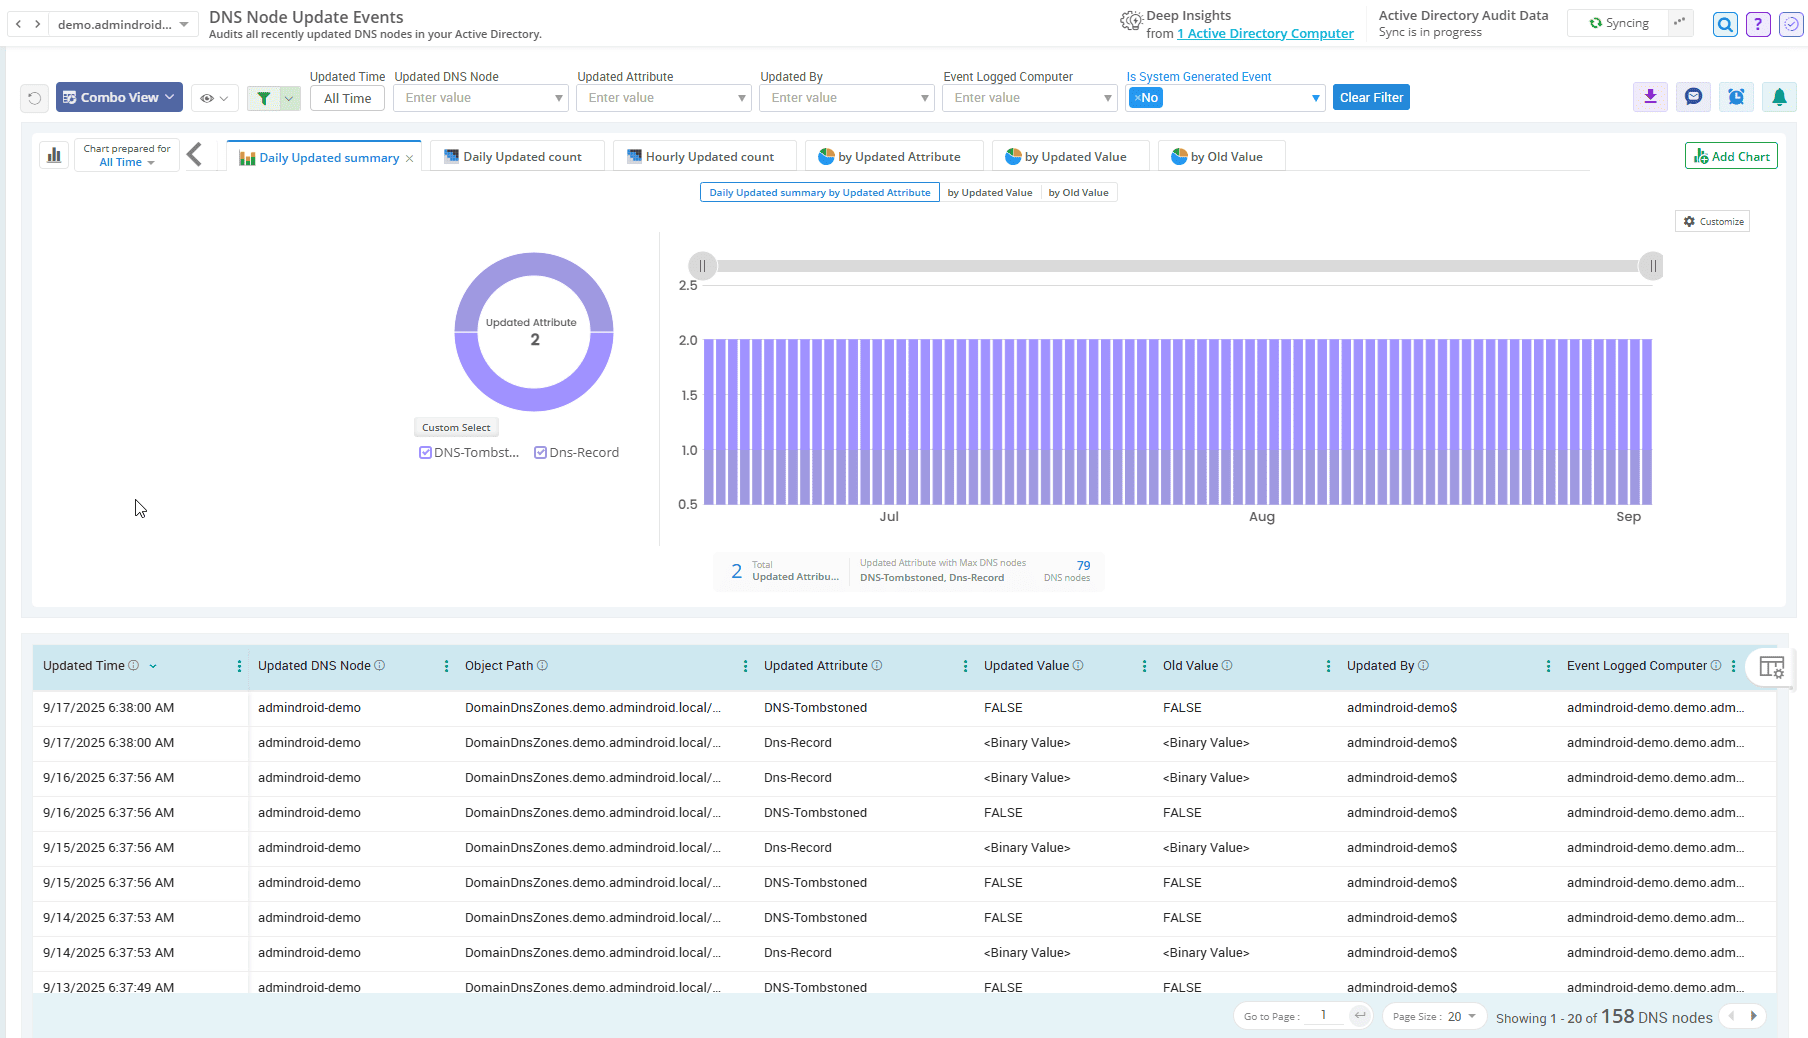Image resolution: width=1808 pixels, height=1038 pixels.
Task: Open the notifications bell icon
Action: pos(1779,97)
